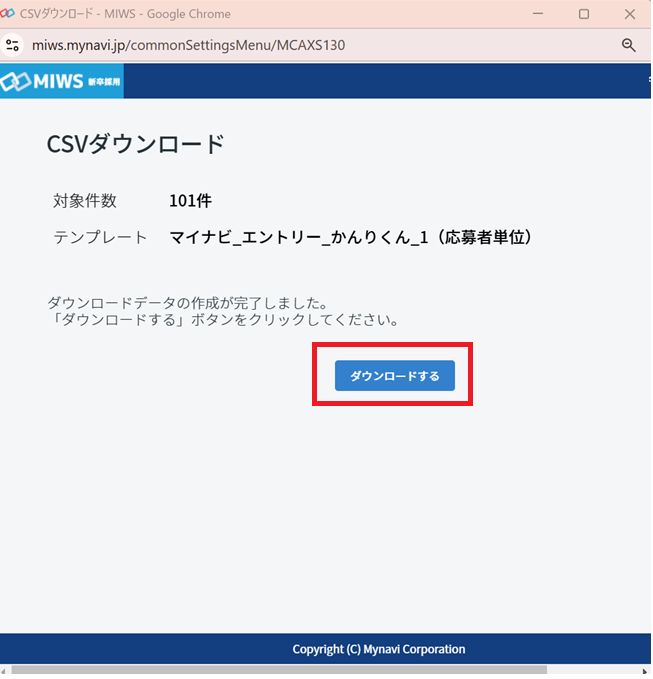This screenshot has height=679, width=653.
Task: Close the CSVダウンロード window
Action: click(629, 14)
